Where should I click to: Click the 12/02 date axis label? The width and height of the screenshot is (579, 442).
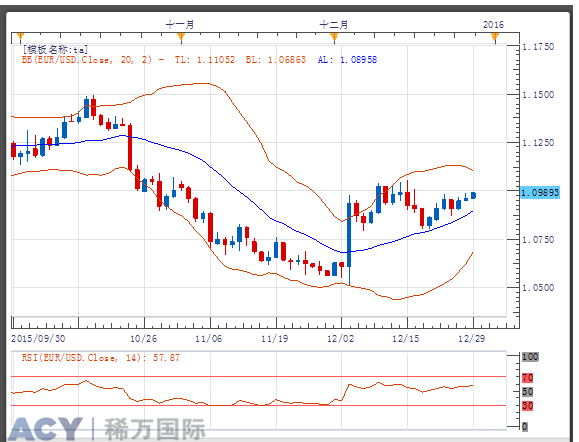click(340, 339)
